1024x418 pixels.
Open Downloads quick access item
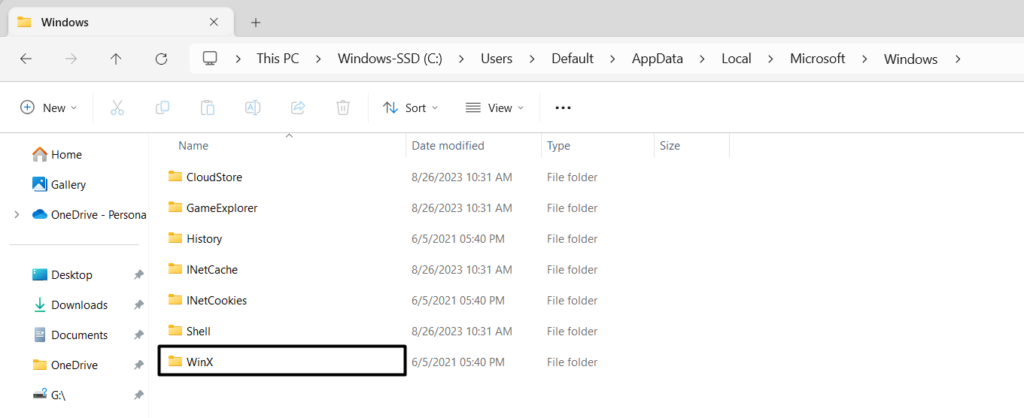[x=70, y=305]
